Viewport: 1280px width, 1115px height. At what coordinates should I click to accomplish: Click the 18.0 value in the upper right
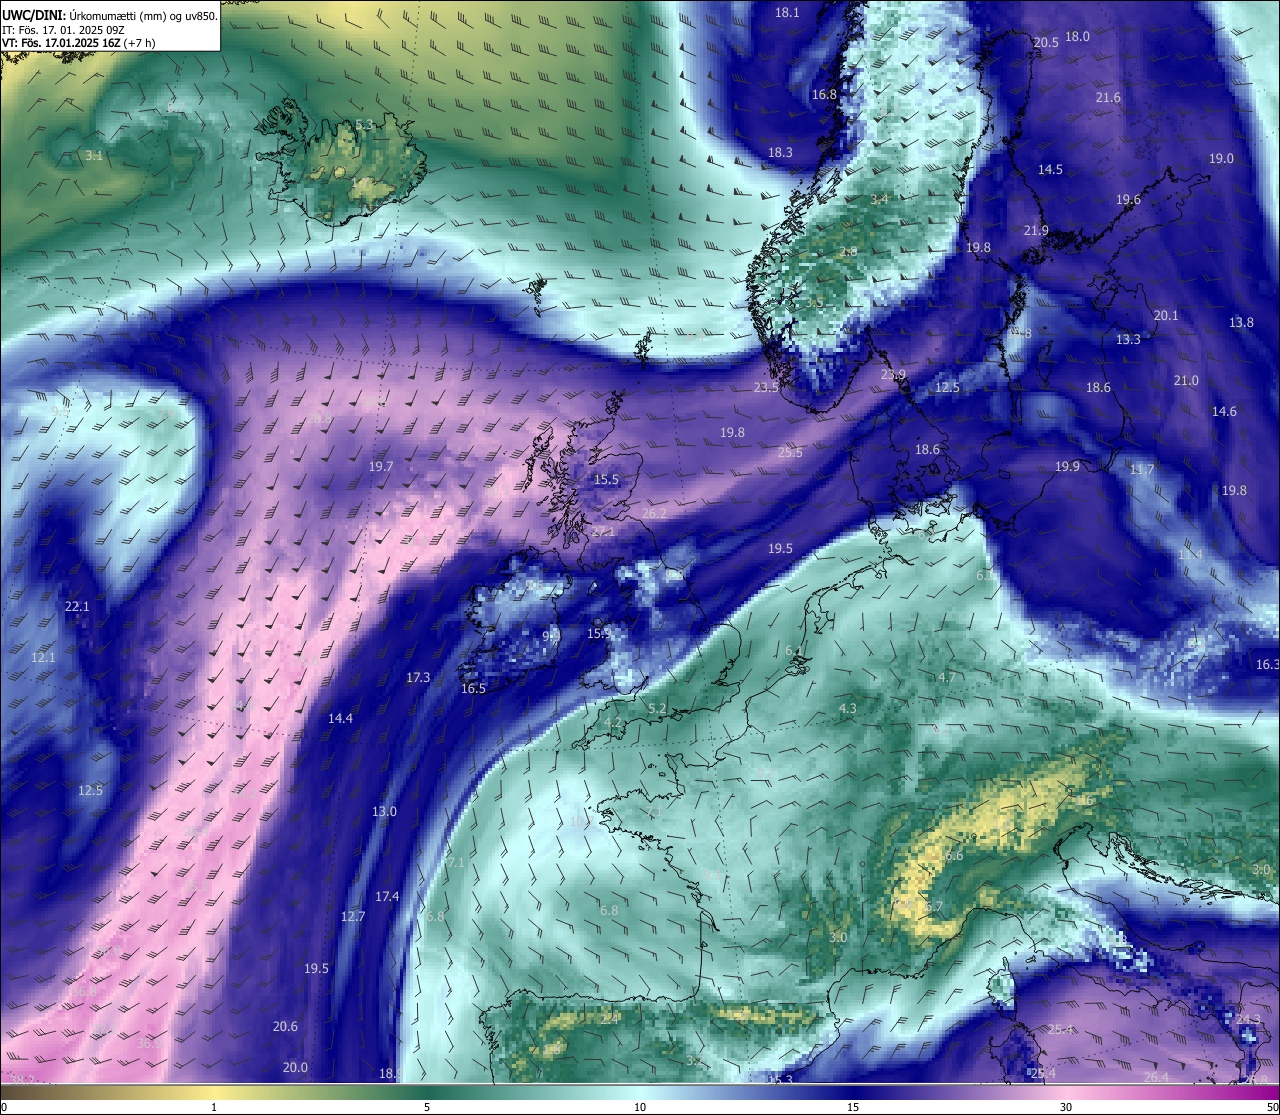tap(1077, 36)
